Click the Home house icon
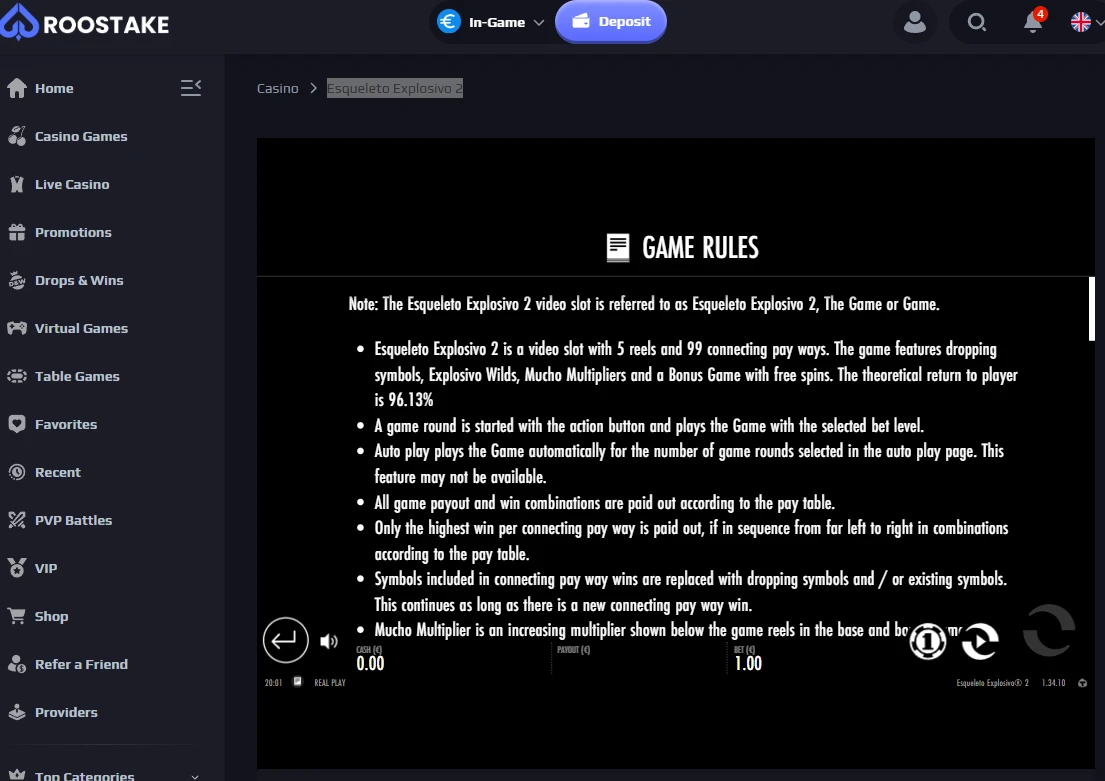 17,88
